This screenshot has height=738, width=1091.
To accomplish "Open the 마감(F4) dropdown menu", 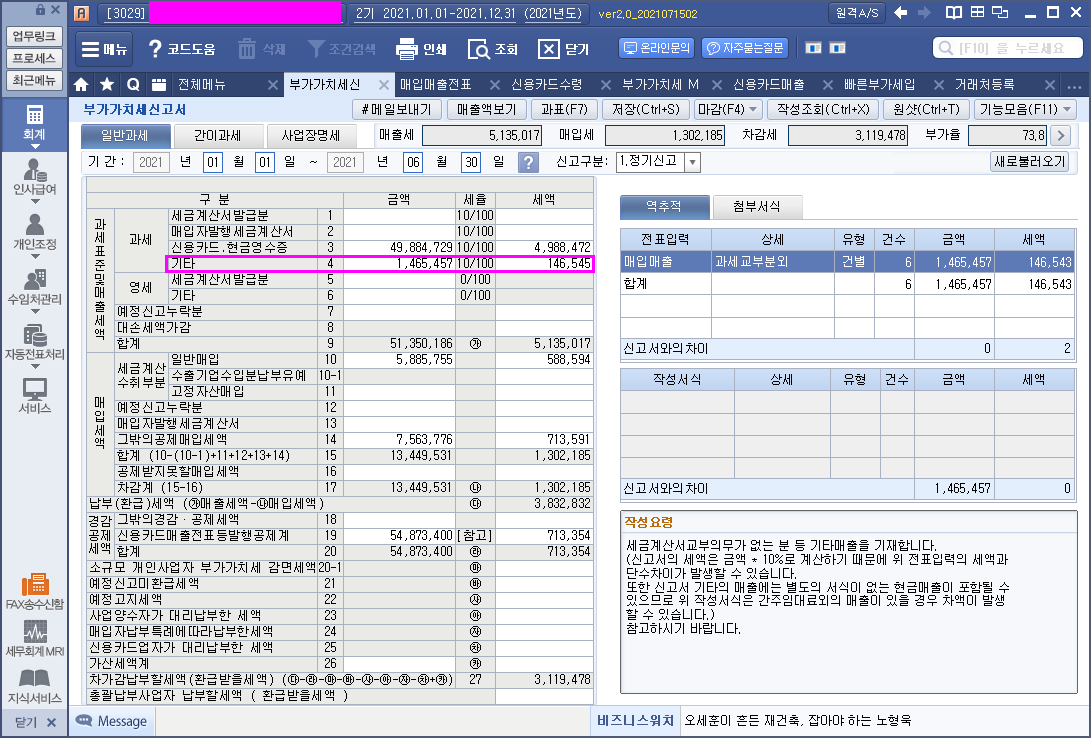I will point(728,109).
